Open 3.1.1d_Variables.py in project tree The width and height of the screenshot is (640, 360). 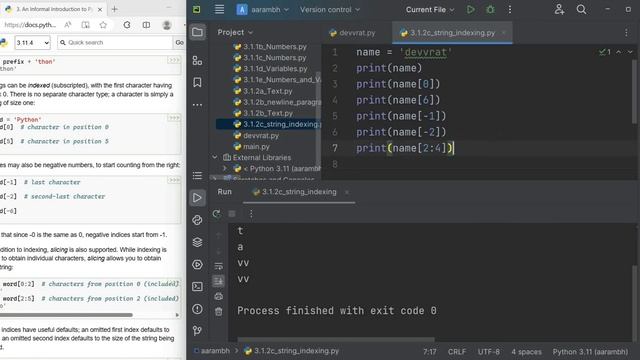270,69
